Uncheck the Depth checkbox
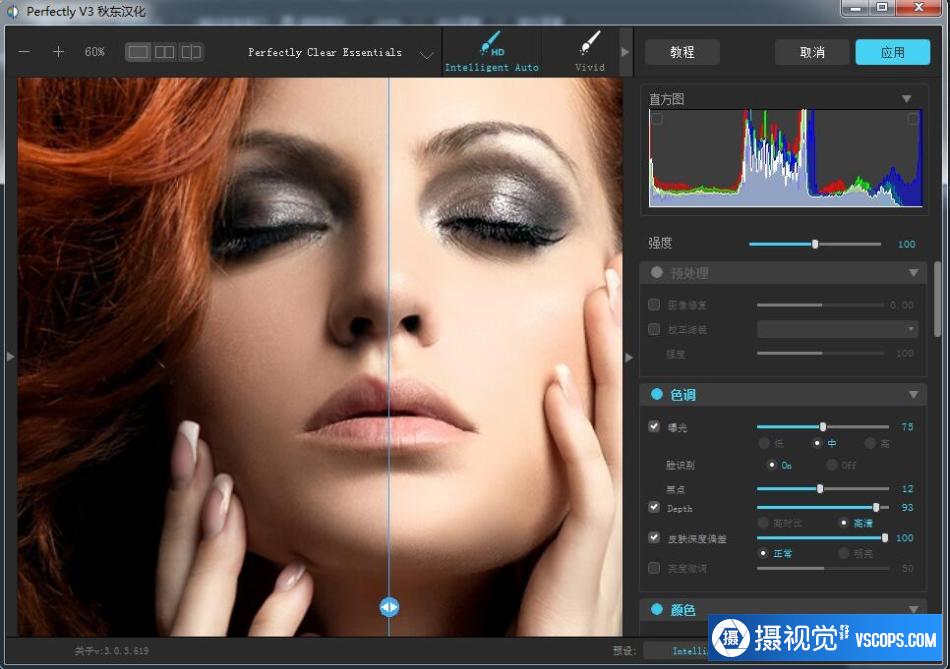This screenshot has height=669, width=950. (654, 507)
